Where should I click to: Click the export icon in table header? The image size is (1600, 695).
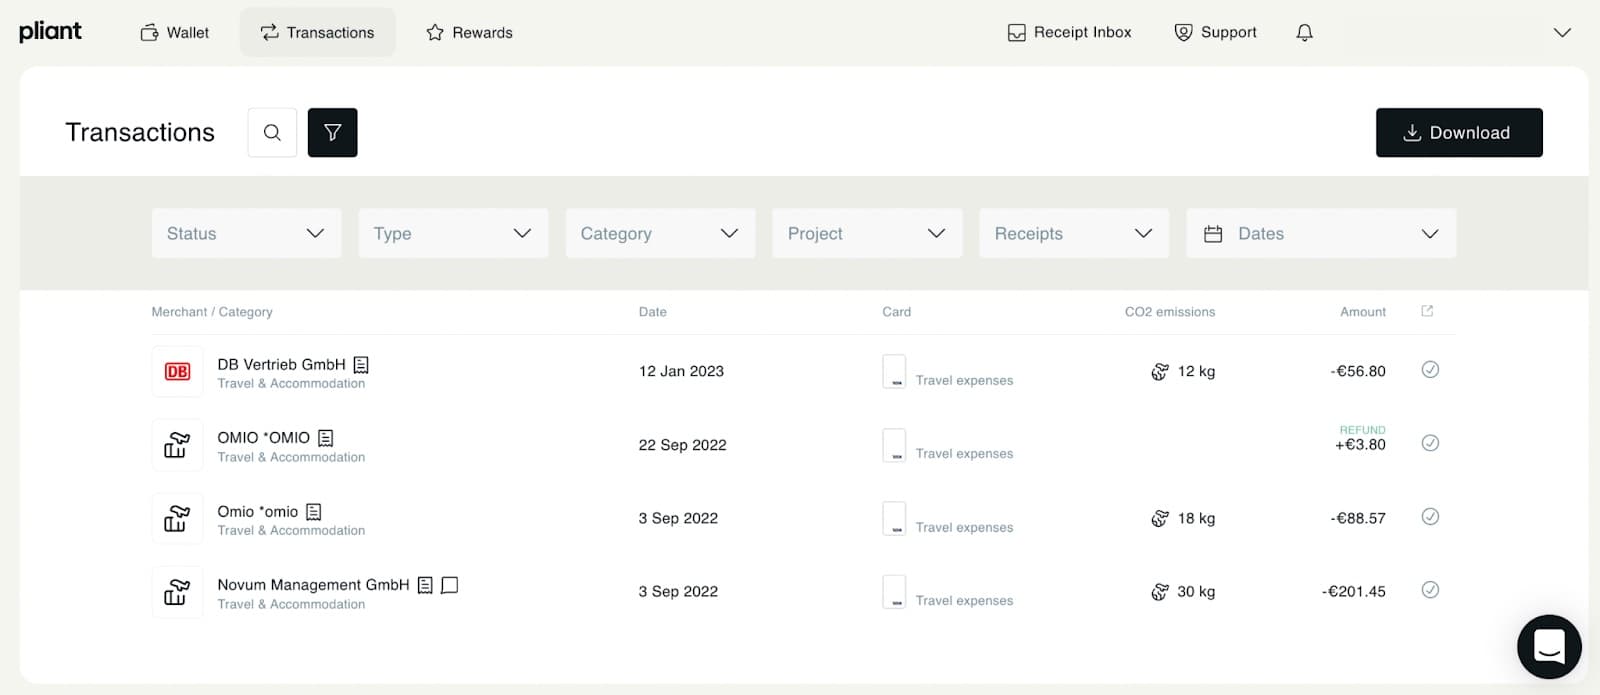[1427, 312]
